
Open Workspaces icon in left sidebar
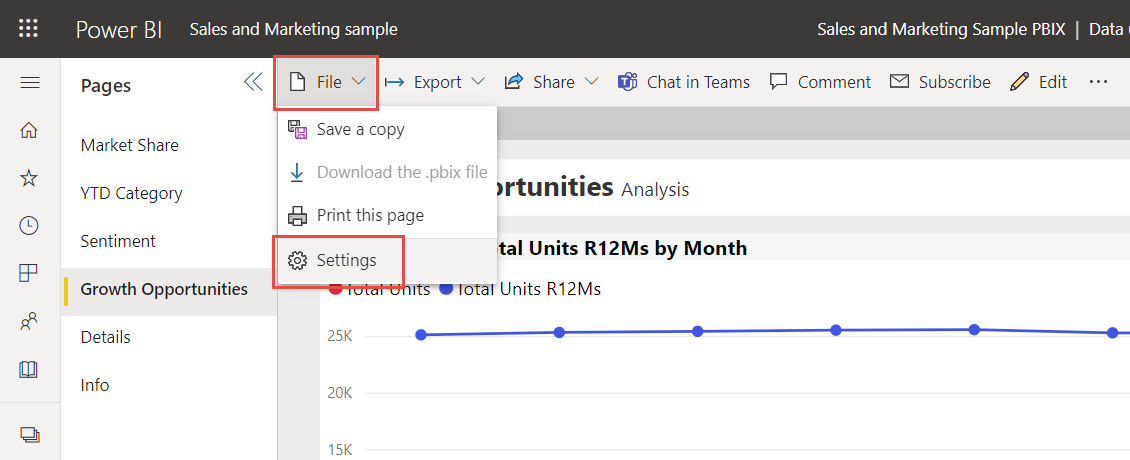29,434
